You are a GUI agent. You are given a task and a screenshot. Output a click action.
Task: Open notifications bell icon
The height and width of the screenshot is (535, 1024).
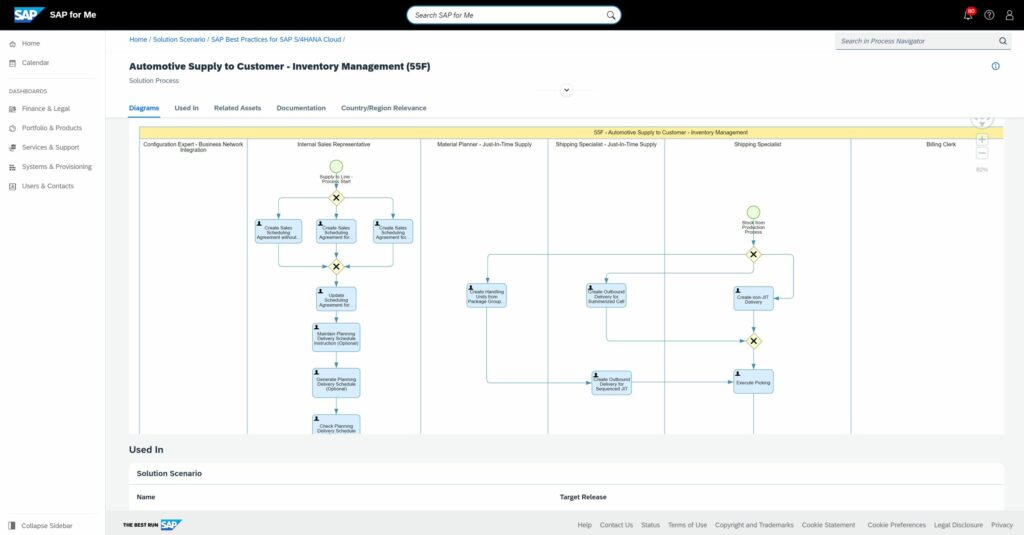(x=968, y=14)
